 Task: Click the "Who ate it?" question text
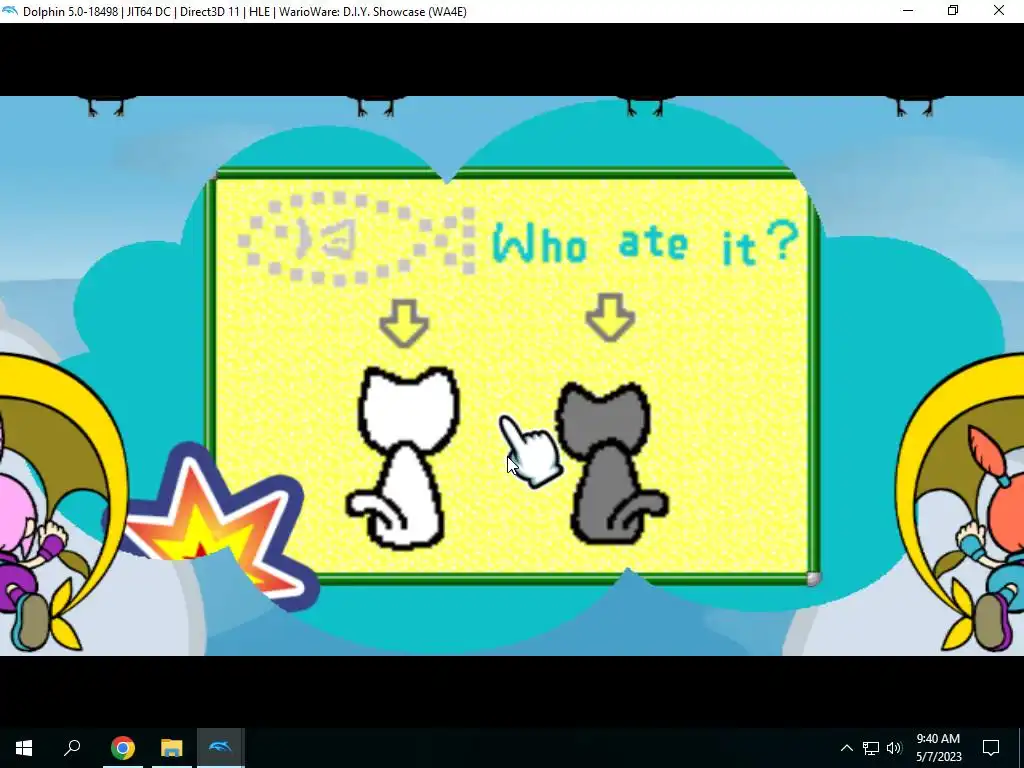pos(645,243)
